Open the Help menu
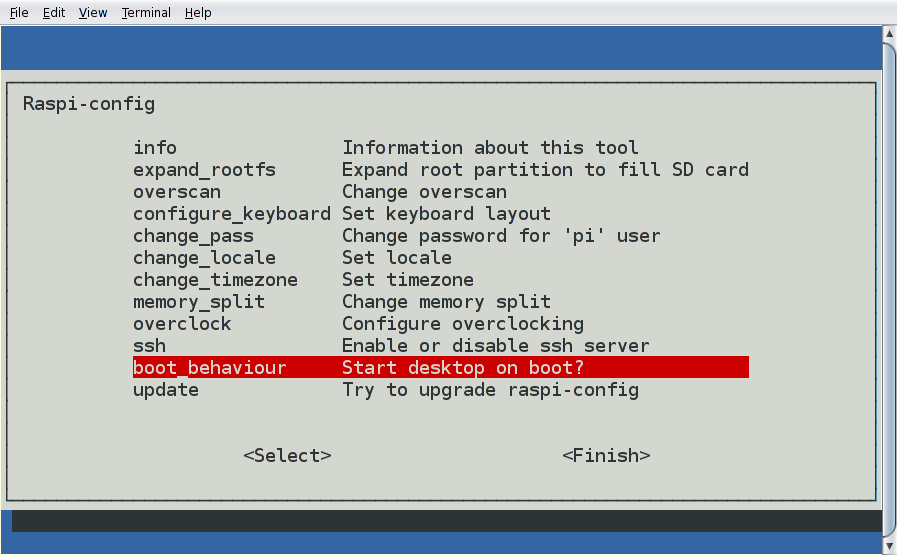This screenshot has height=555, width=897. click(198, 13)
